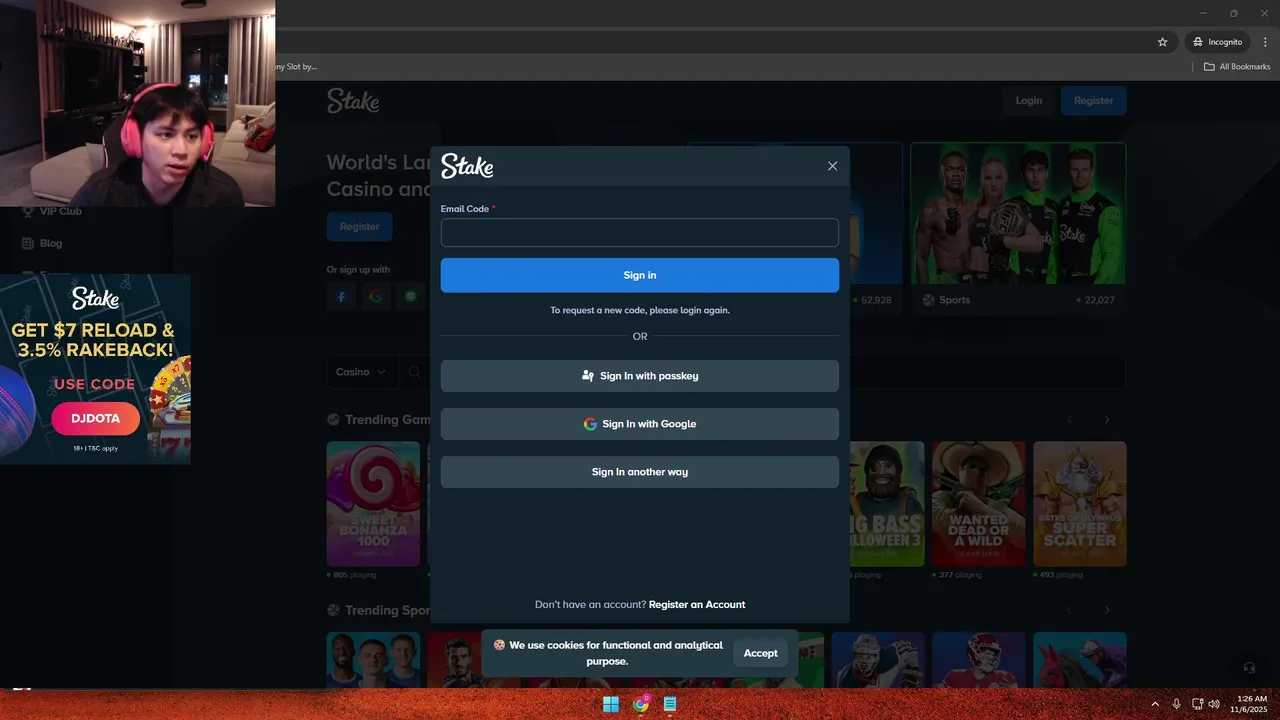This screenshot has height=720, width=1280.
Task: Open Wanted Dead or a Wild thumbnail
Action: tap(979, 504)
